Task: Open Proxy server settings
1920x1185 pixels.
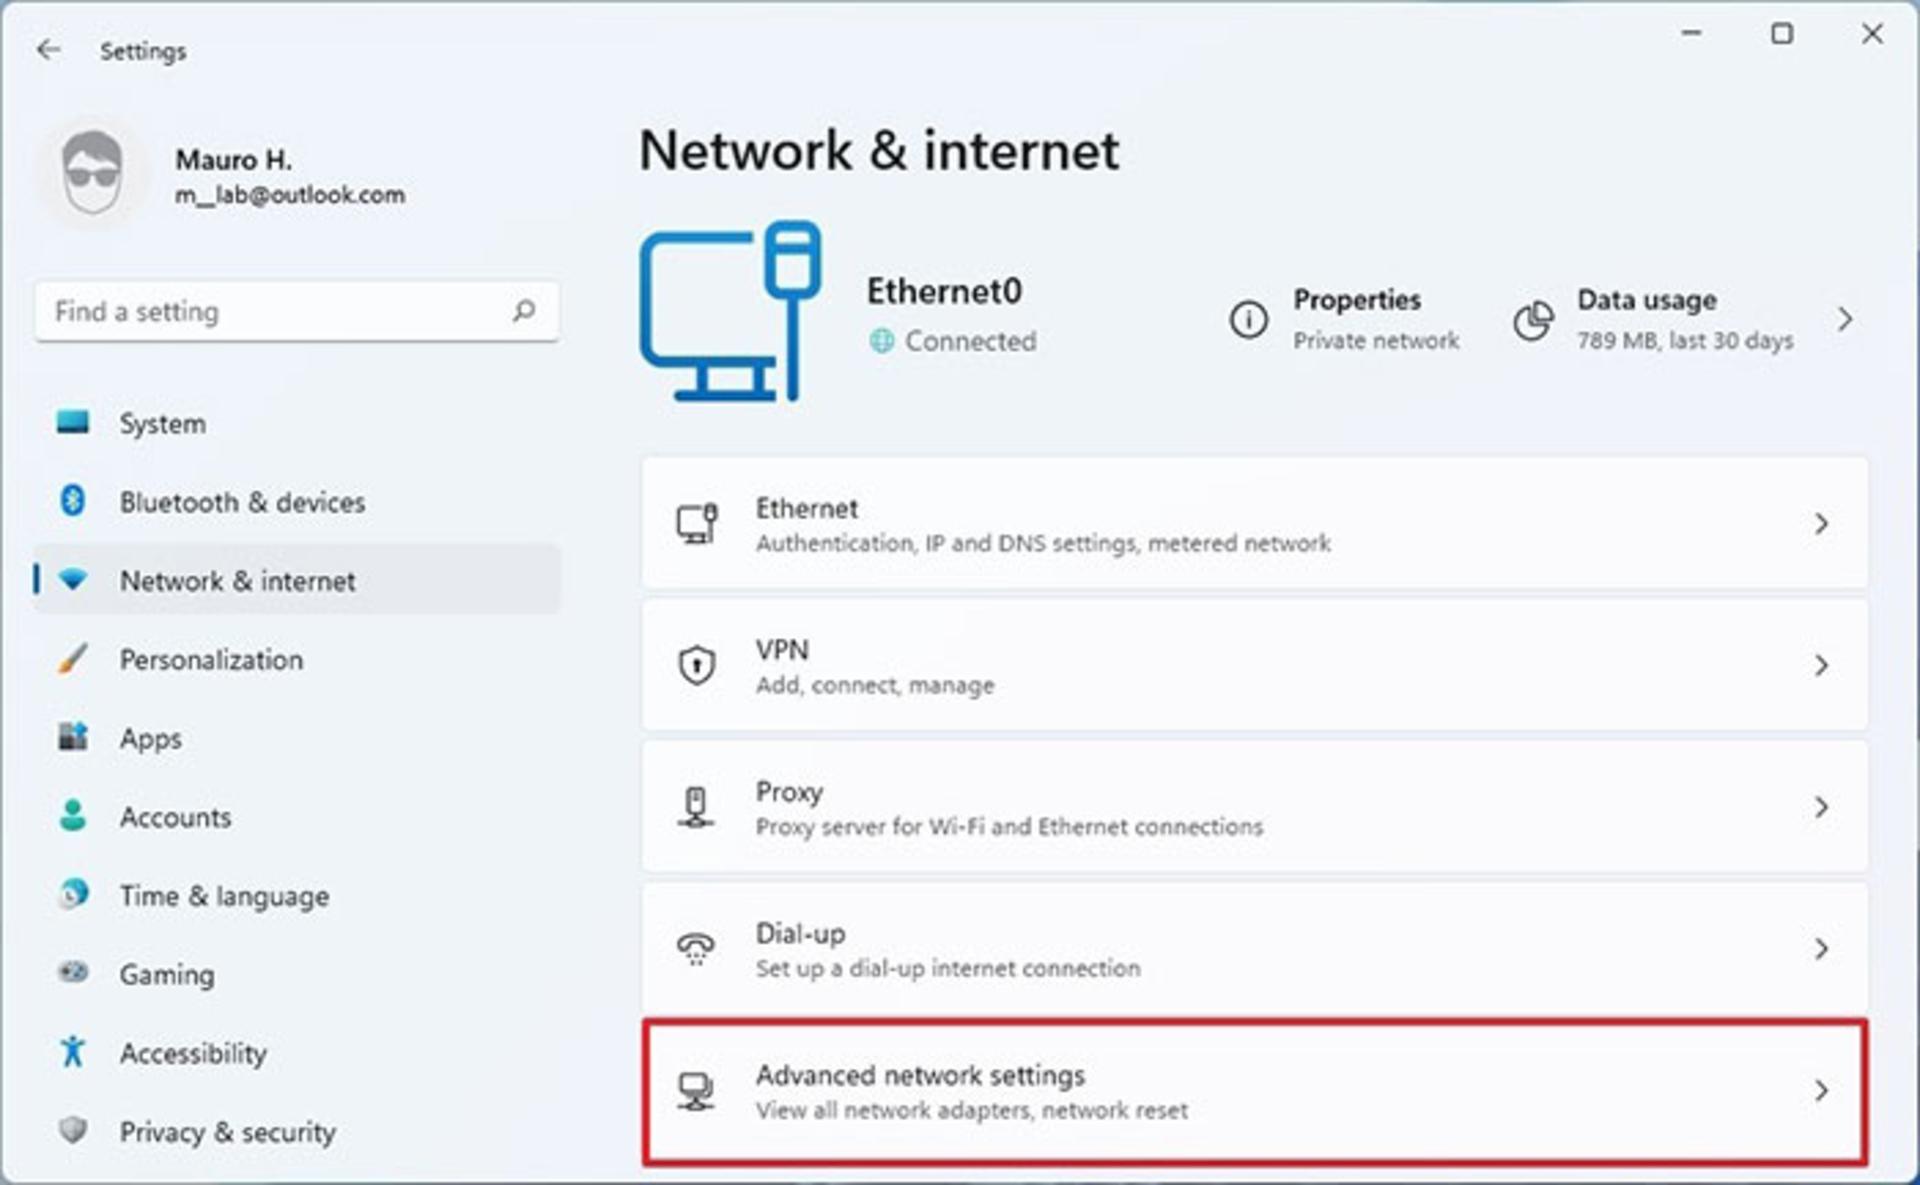Action: coord(1255,807)
